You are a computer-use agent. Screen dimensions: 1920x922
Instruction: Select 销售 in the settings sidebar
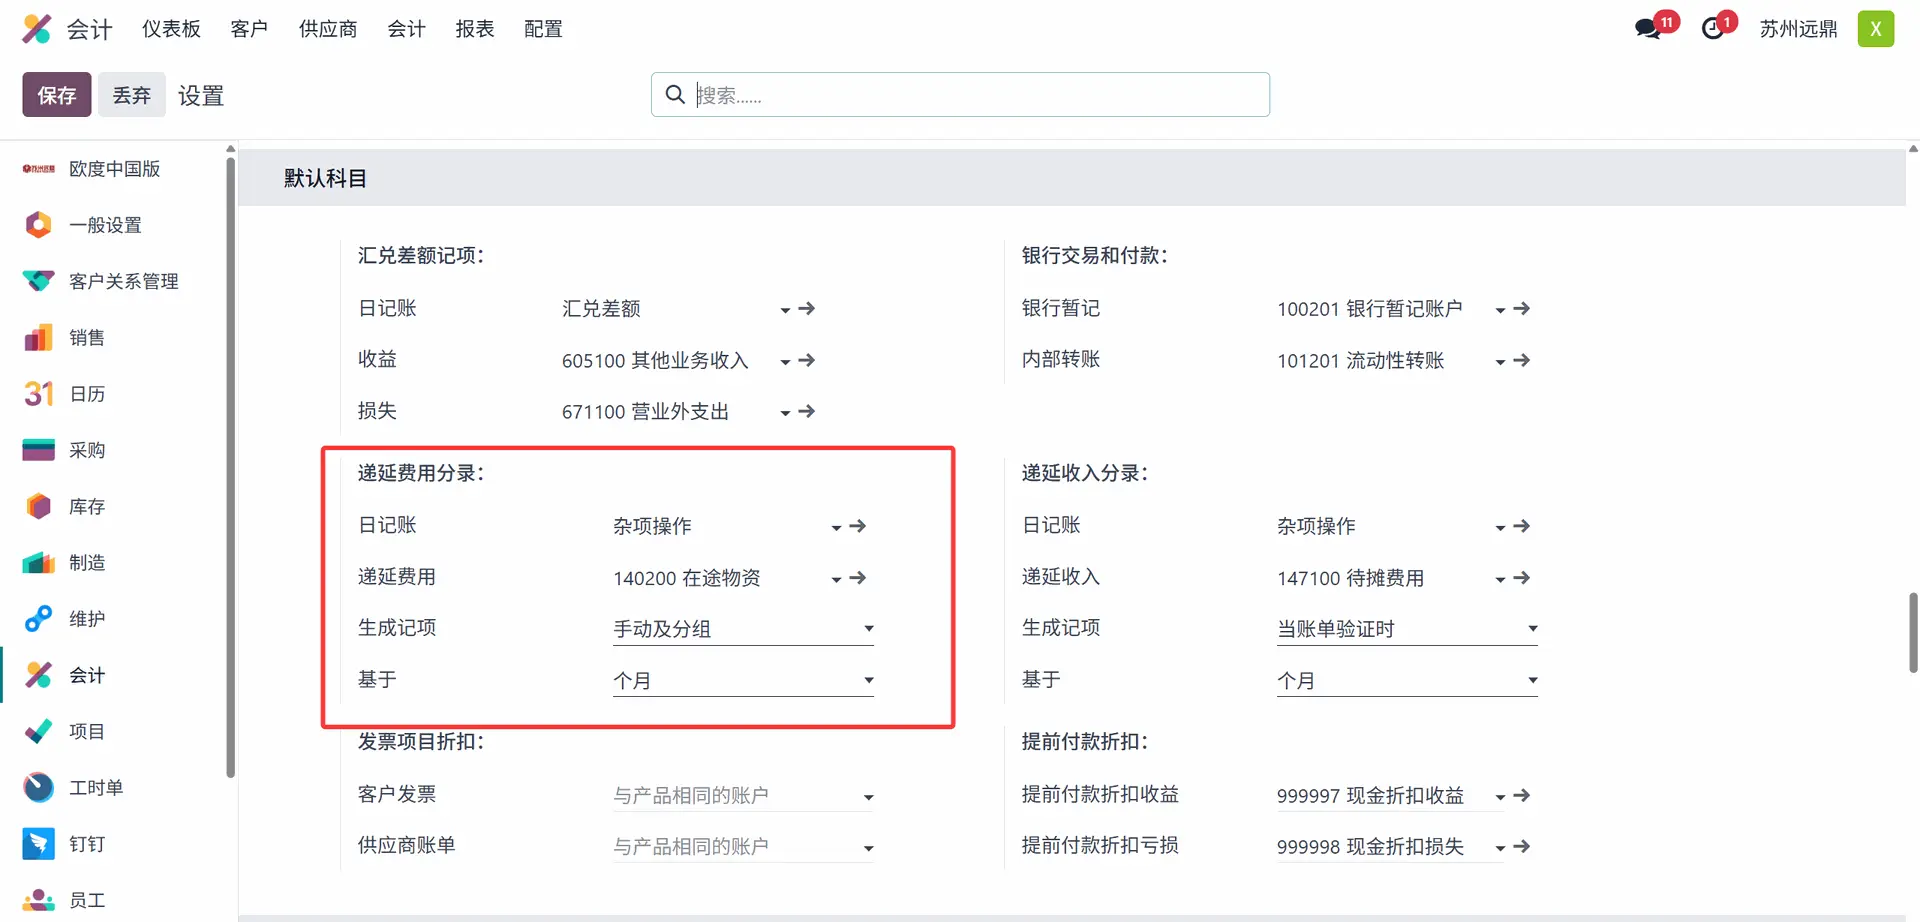(x=87, y=338)
